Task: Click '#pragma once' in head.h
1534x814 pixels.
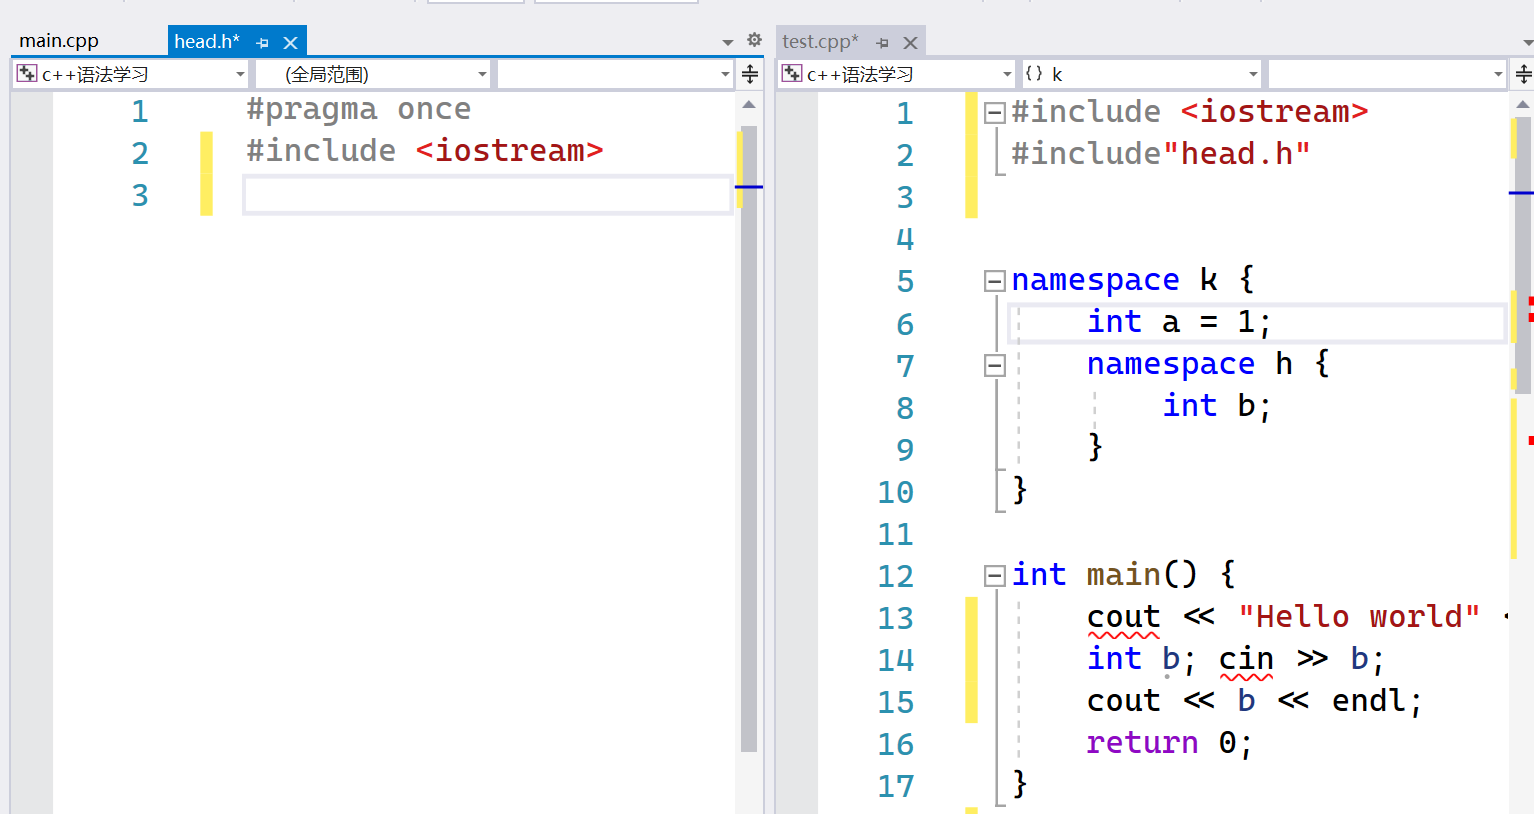Action: (x=358, y=109)
